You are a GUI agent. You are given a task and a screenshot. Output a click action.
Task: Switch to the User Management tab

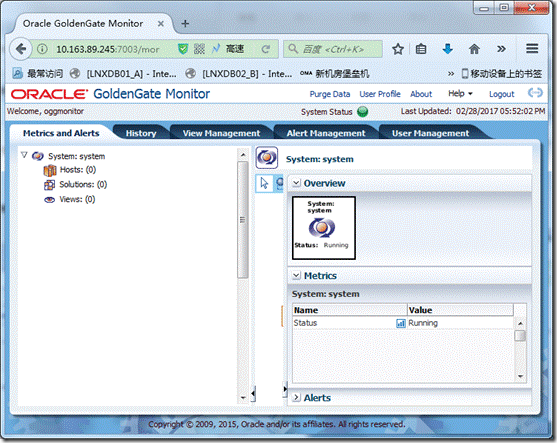[430, 133]
